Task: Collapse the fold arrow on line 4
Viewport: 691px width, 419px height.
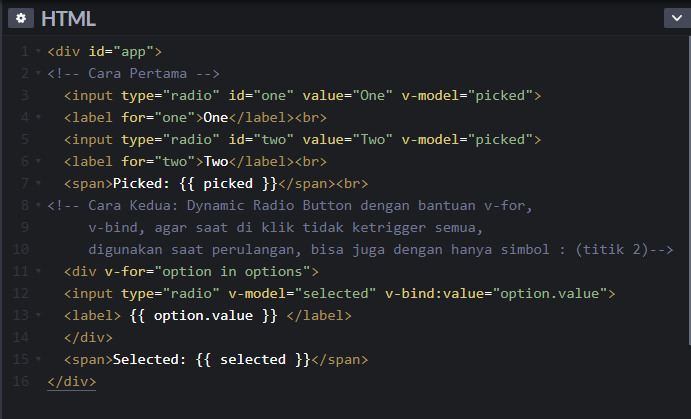Action: 38,118
